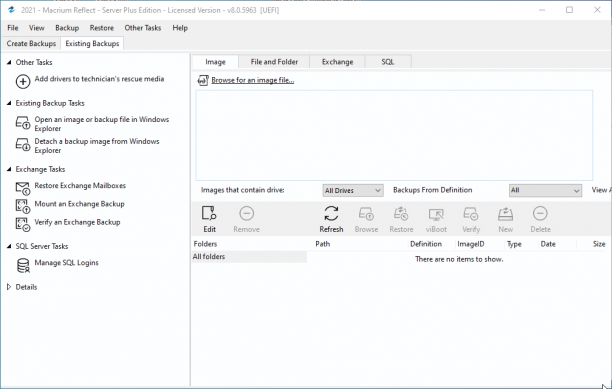Image resolution: width=612 pixels, height=389 pixels.
Task: Click Detach a backup image link text
Action: (x=97, y=146)
